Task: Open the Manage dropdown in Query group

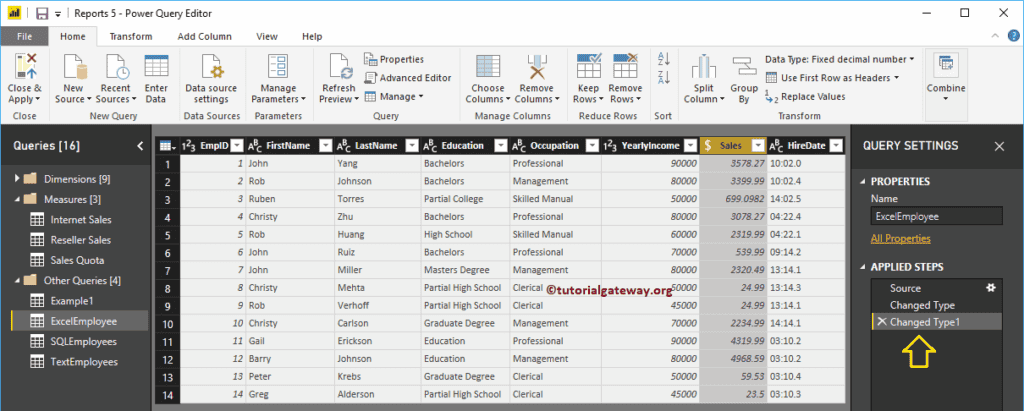Action: point(394,97)
